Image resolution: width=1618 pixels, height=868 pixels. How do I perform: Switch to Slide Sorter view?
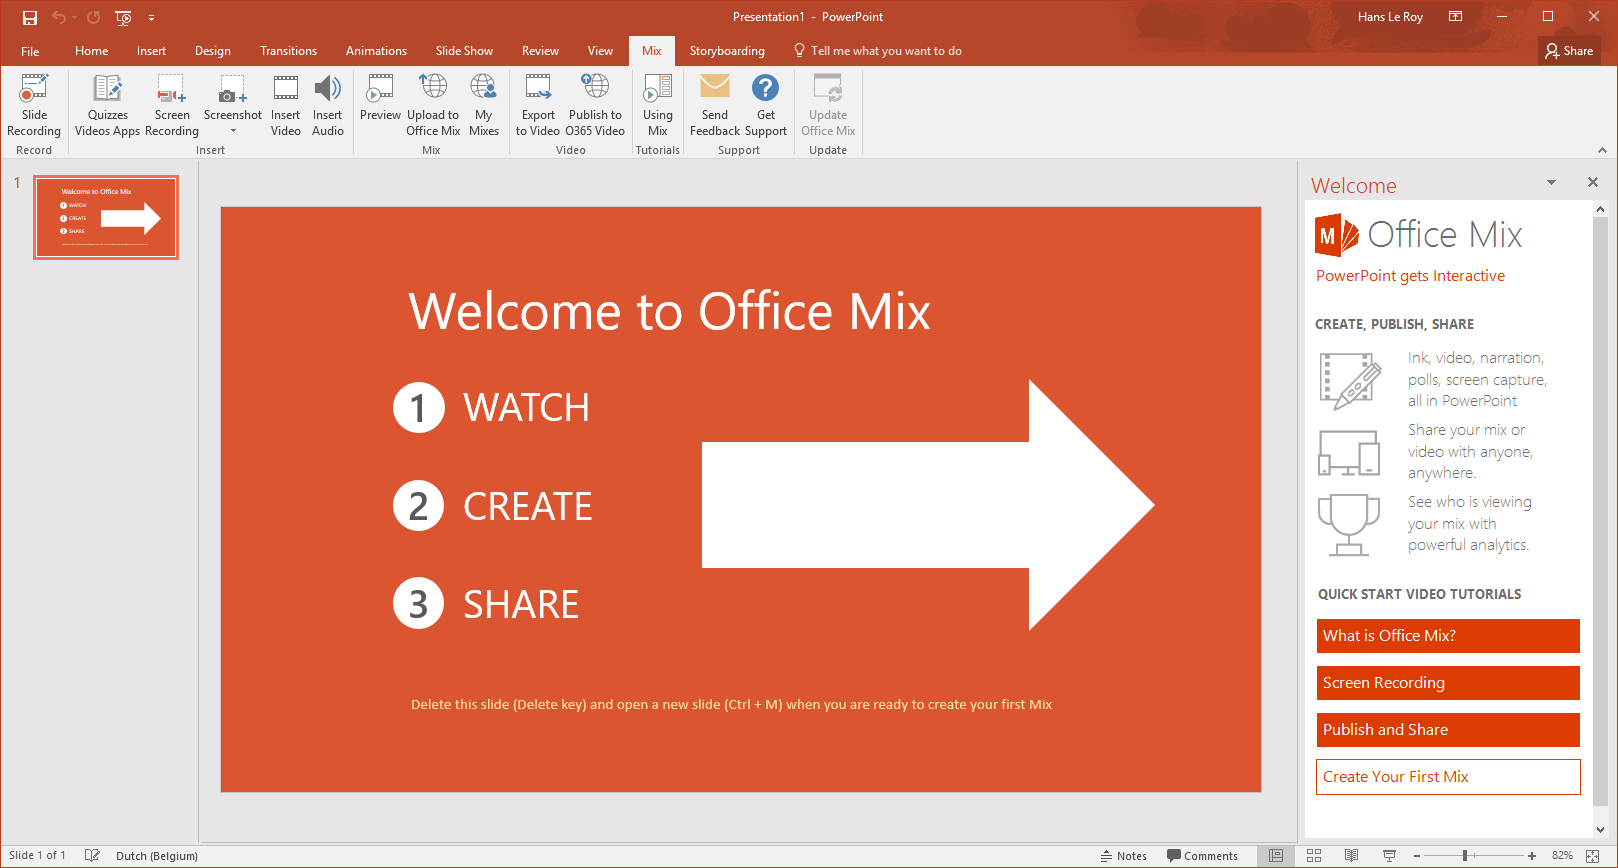click(1314, 856)
